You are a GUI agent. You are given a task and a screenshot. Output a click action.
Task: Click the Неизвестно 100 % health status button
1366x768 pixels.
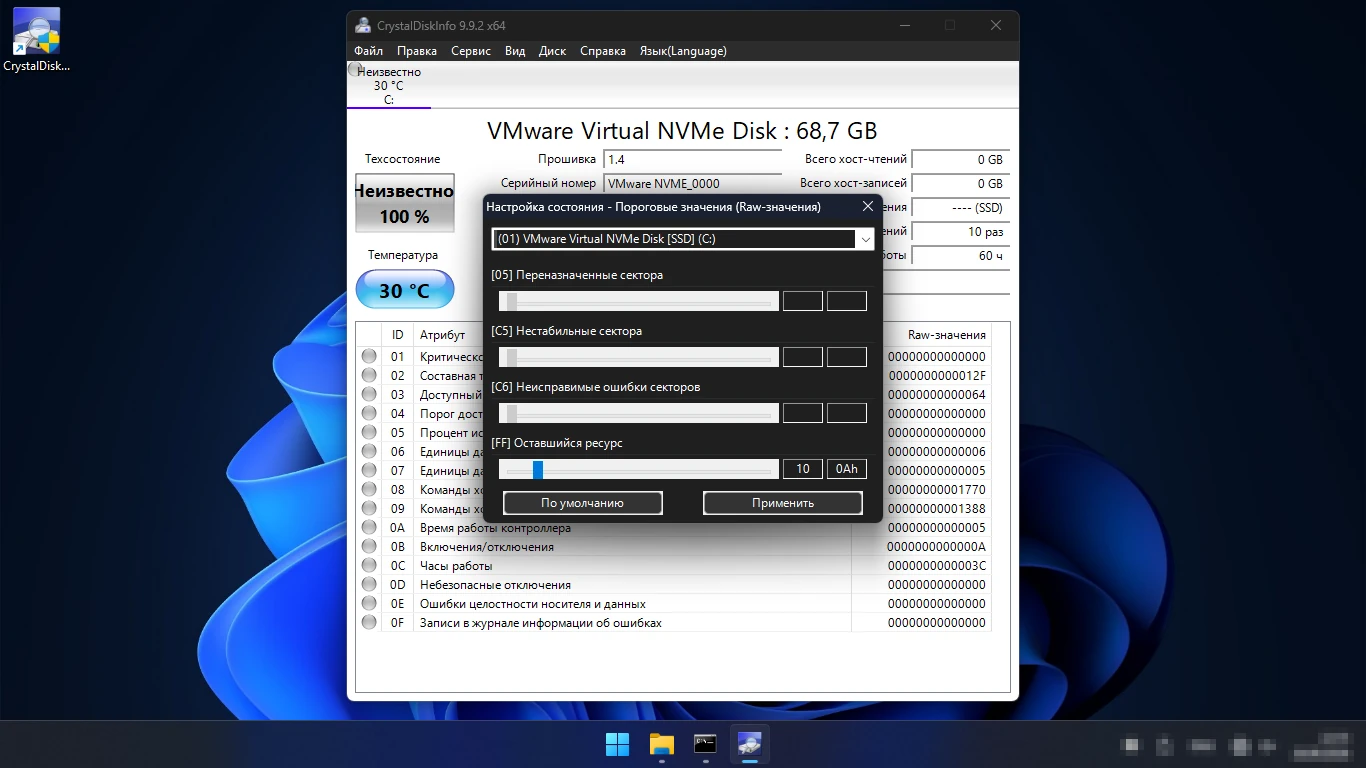(x=405, y=204)
